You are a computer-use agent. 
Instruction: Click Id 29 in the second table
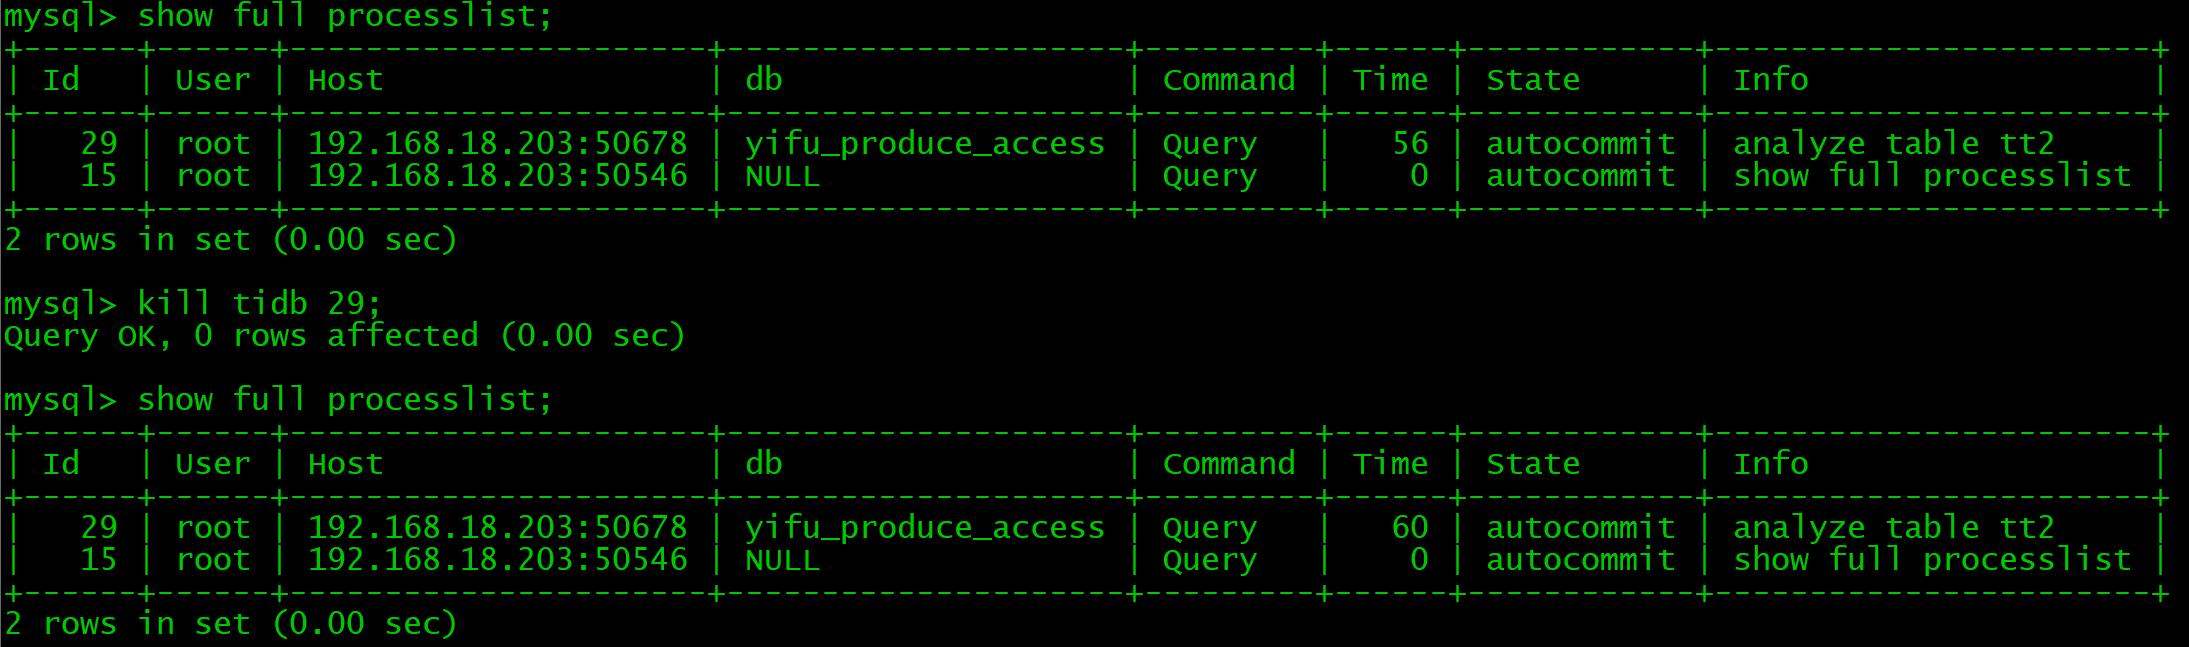coord(98,527)
